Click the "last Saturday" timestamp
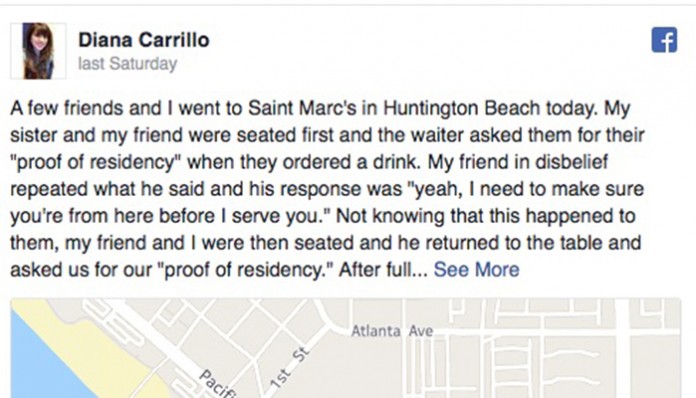696x398 pixels. 127,63
